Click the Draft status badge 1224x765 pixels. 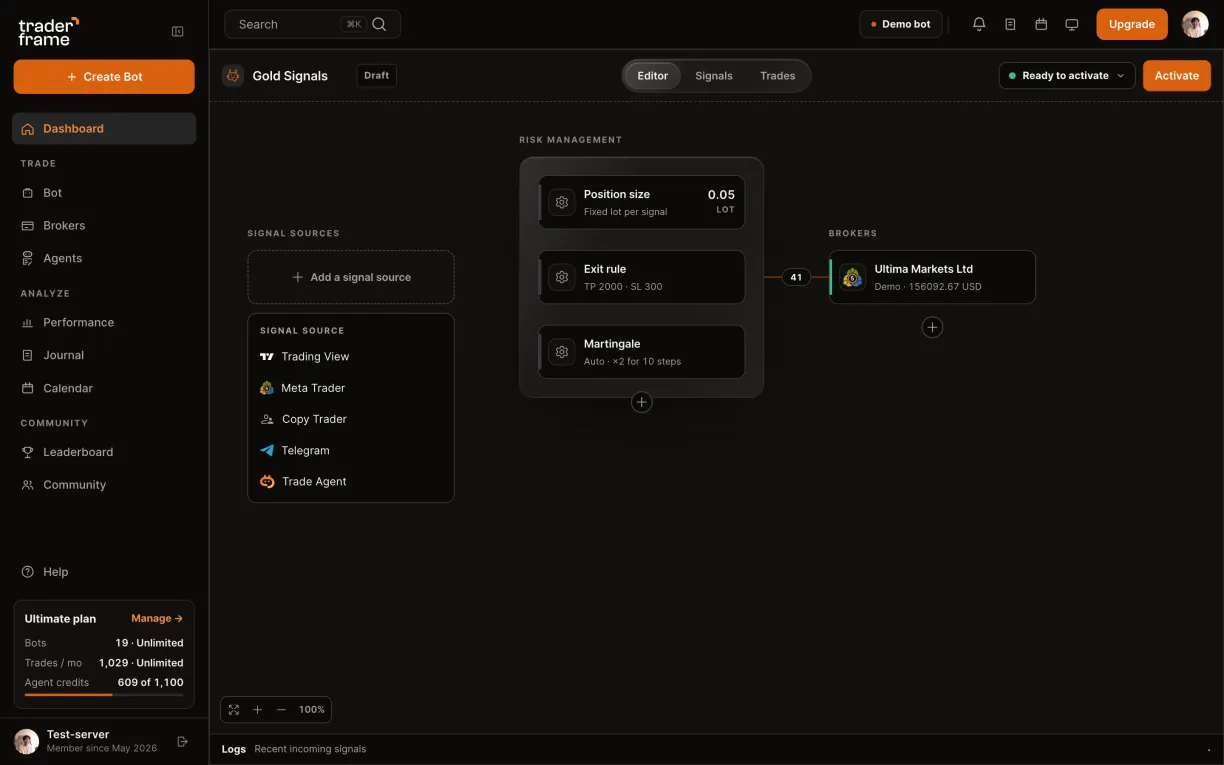(377, 75)
